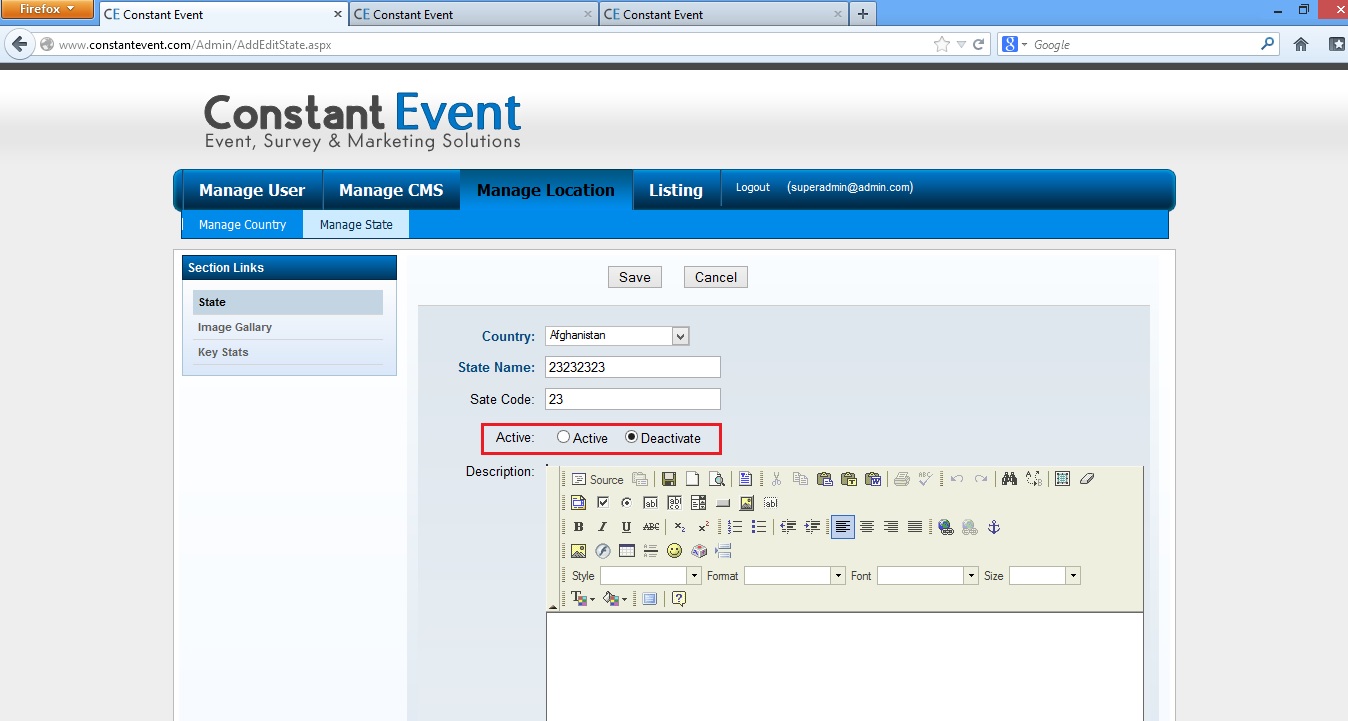
Task: Open the Image Gallary section link
Action: 235,327
